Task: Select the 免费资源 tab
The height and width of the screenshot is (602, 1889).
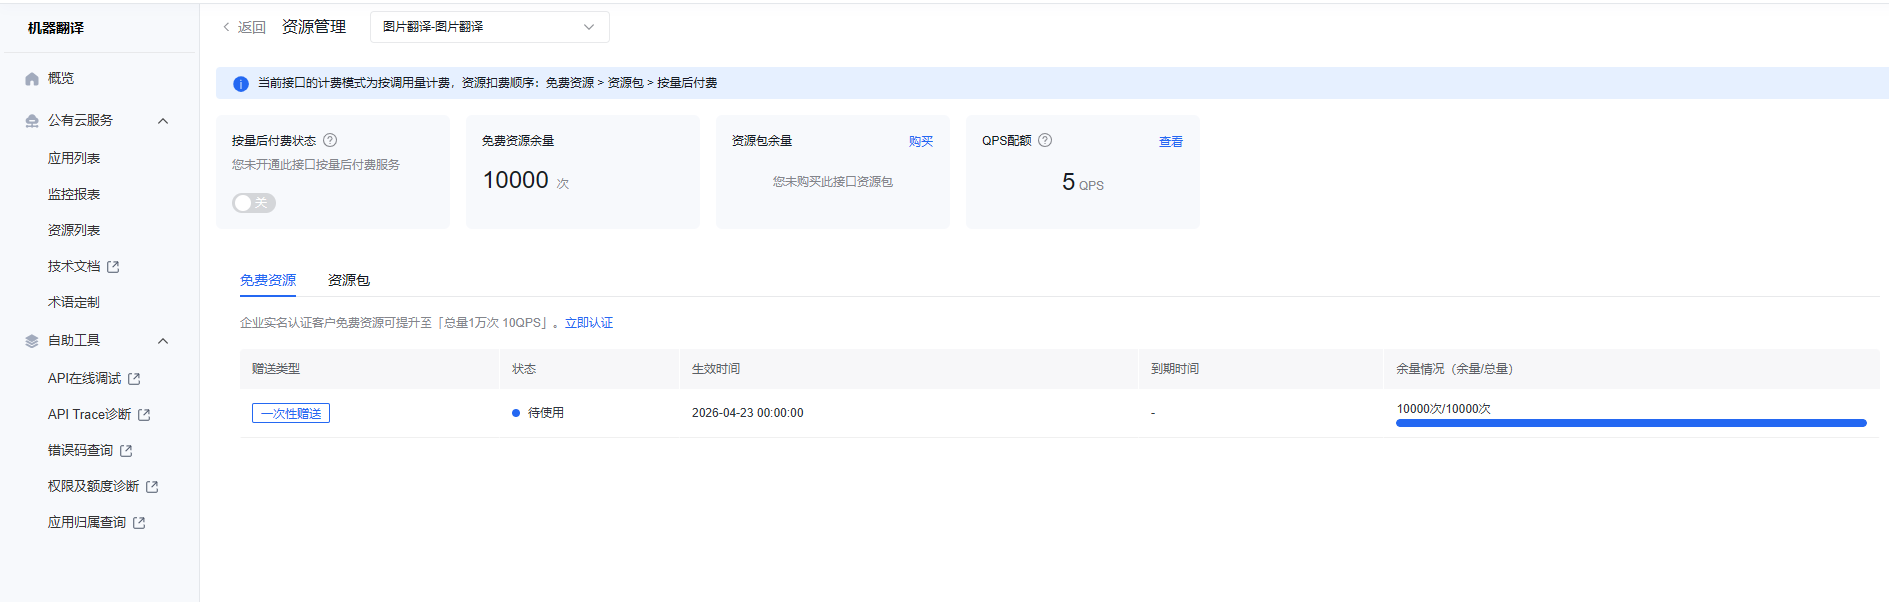Action: [x=267, y=281]
